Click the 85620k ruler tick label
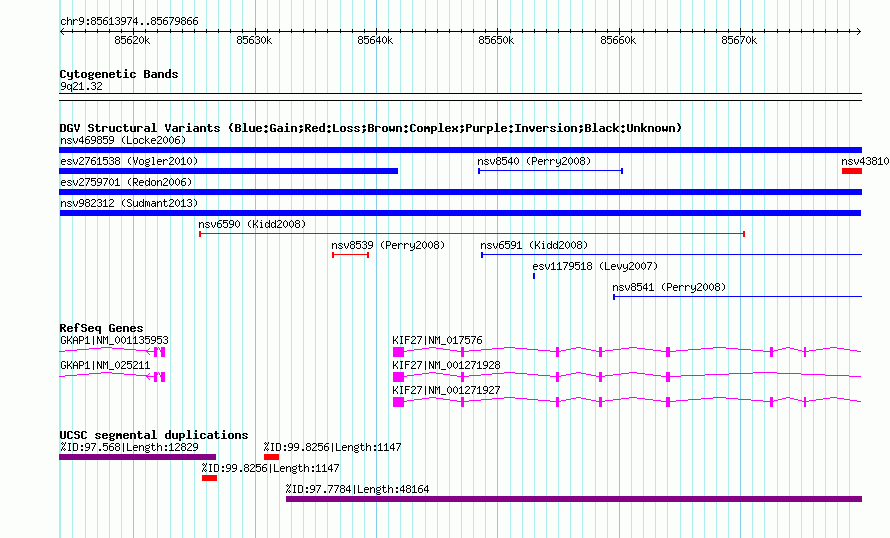 point(132,40)
